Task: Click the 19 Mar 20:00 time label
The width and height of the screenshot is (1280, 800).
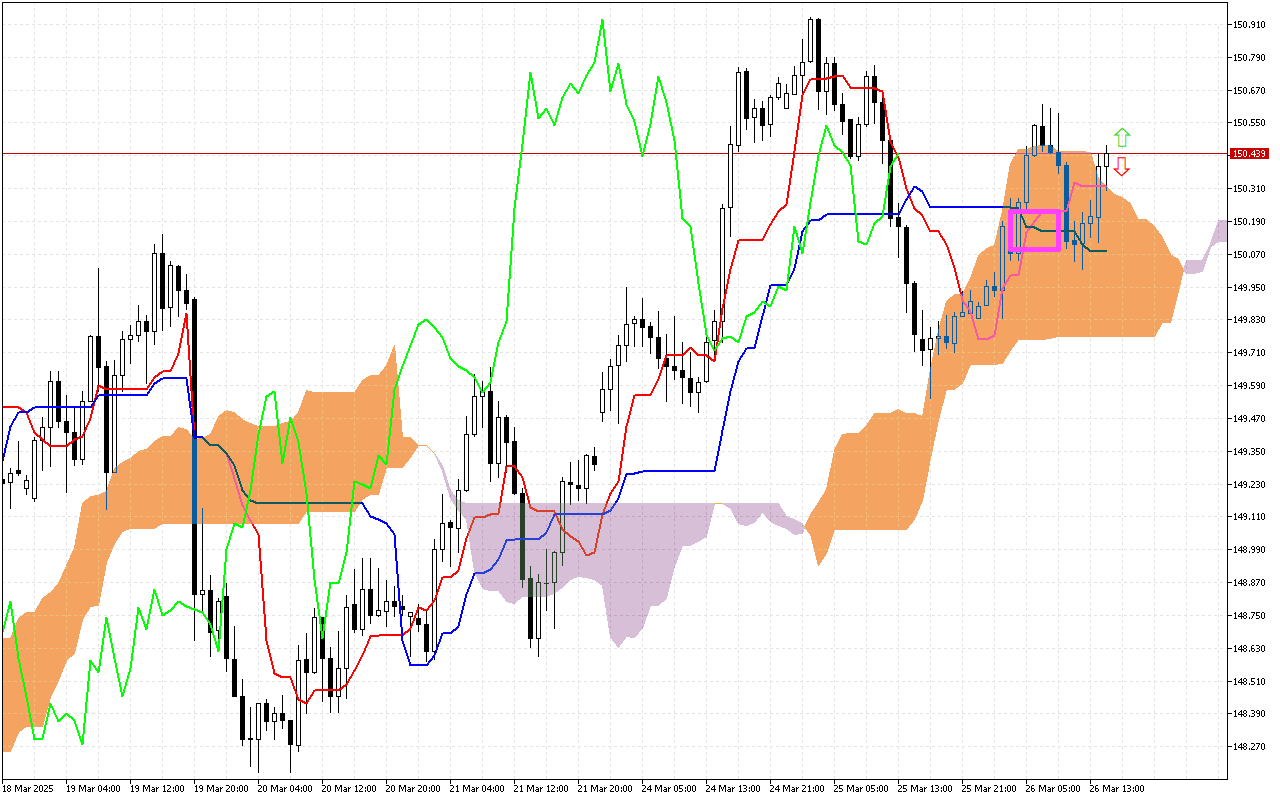Action: click(x=221, y=788)
